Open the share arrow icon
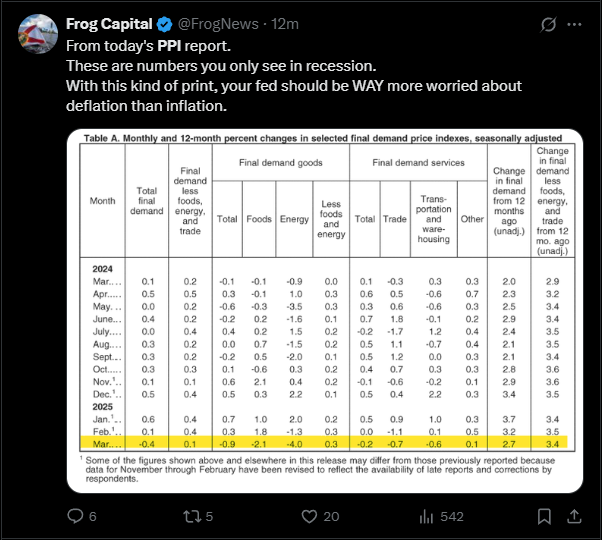 click(574, 516)
